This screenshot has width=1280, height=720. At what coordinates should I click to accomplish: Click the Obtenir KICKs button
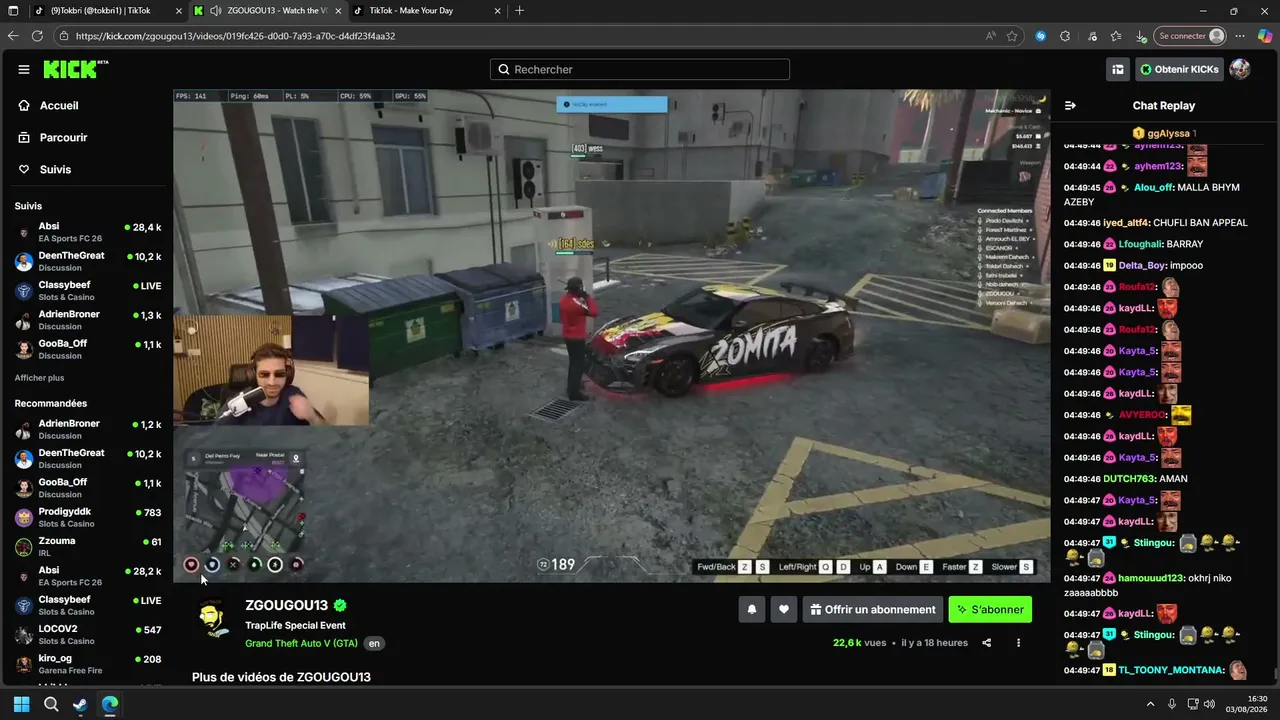[1179, 69]
